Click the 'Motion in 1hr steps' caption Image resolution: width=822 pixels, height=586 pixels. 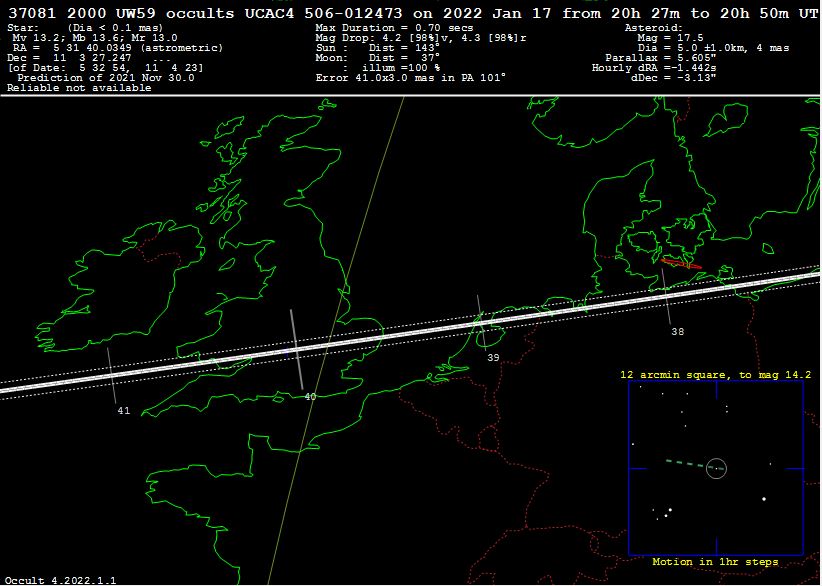click(x=715, y=562)
